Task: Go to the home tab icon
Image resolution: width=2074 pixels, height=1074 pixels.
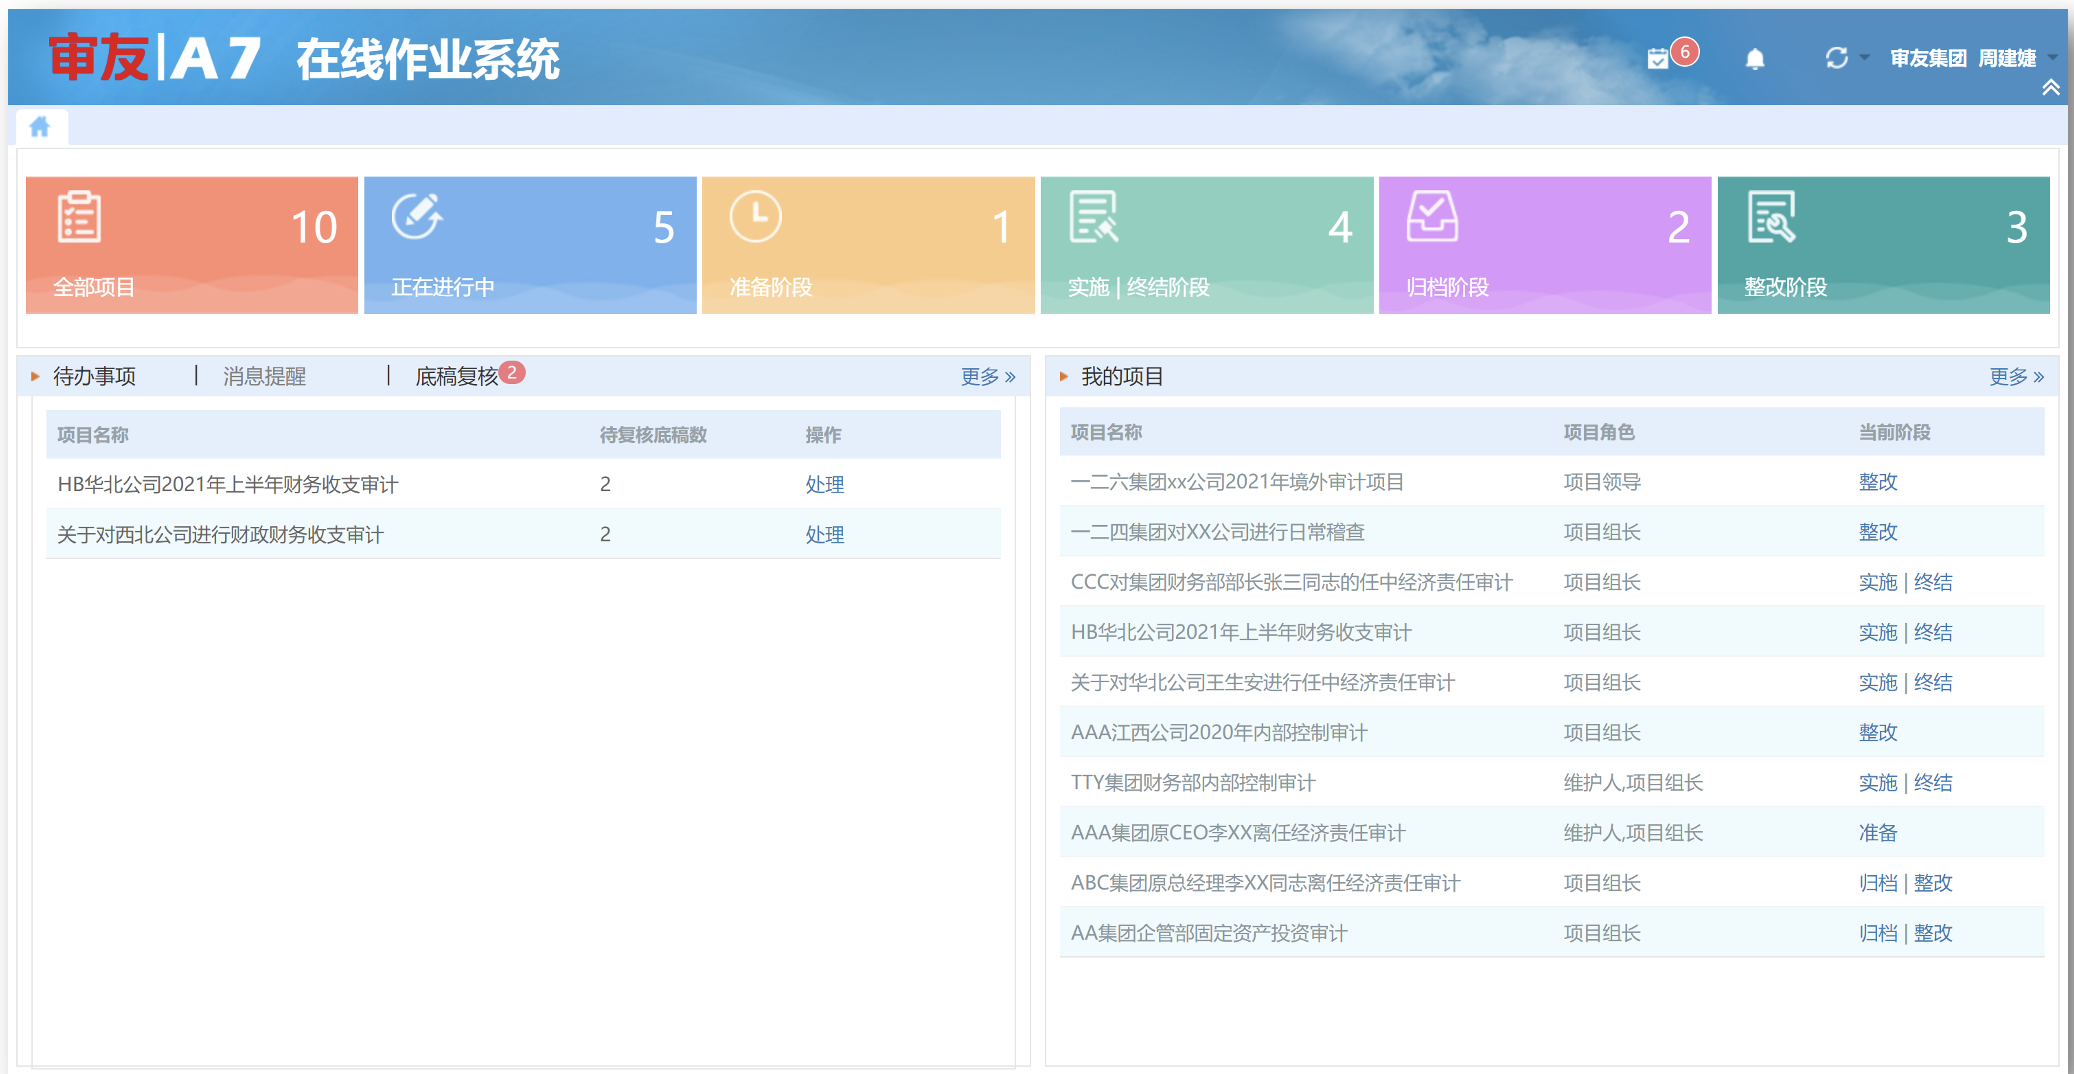Action: pos(40,127)
